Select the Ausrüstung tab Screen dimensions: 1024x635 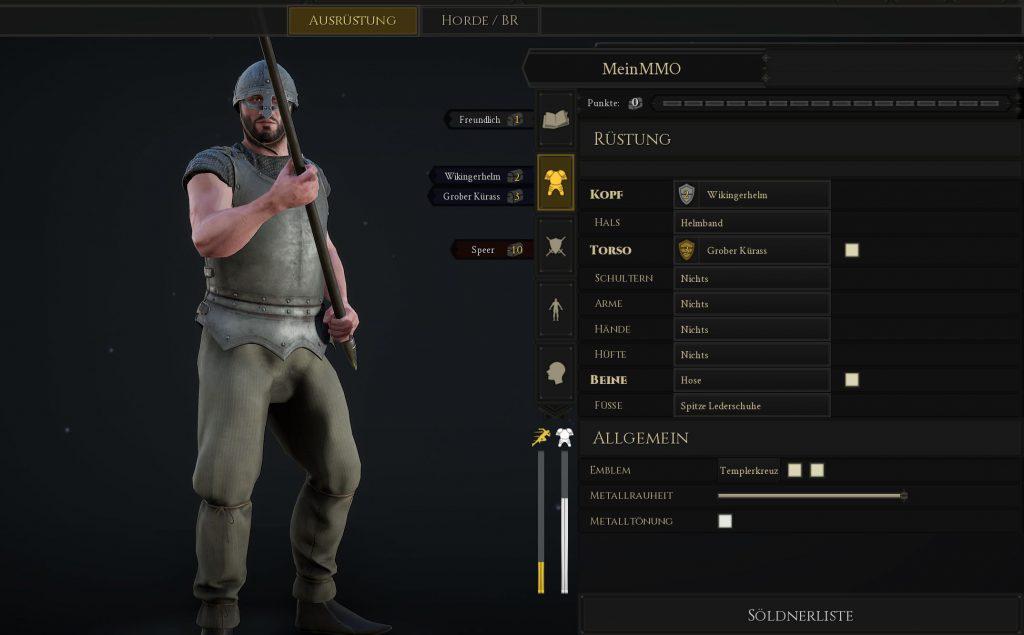(x=353, y=20)
